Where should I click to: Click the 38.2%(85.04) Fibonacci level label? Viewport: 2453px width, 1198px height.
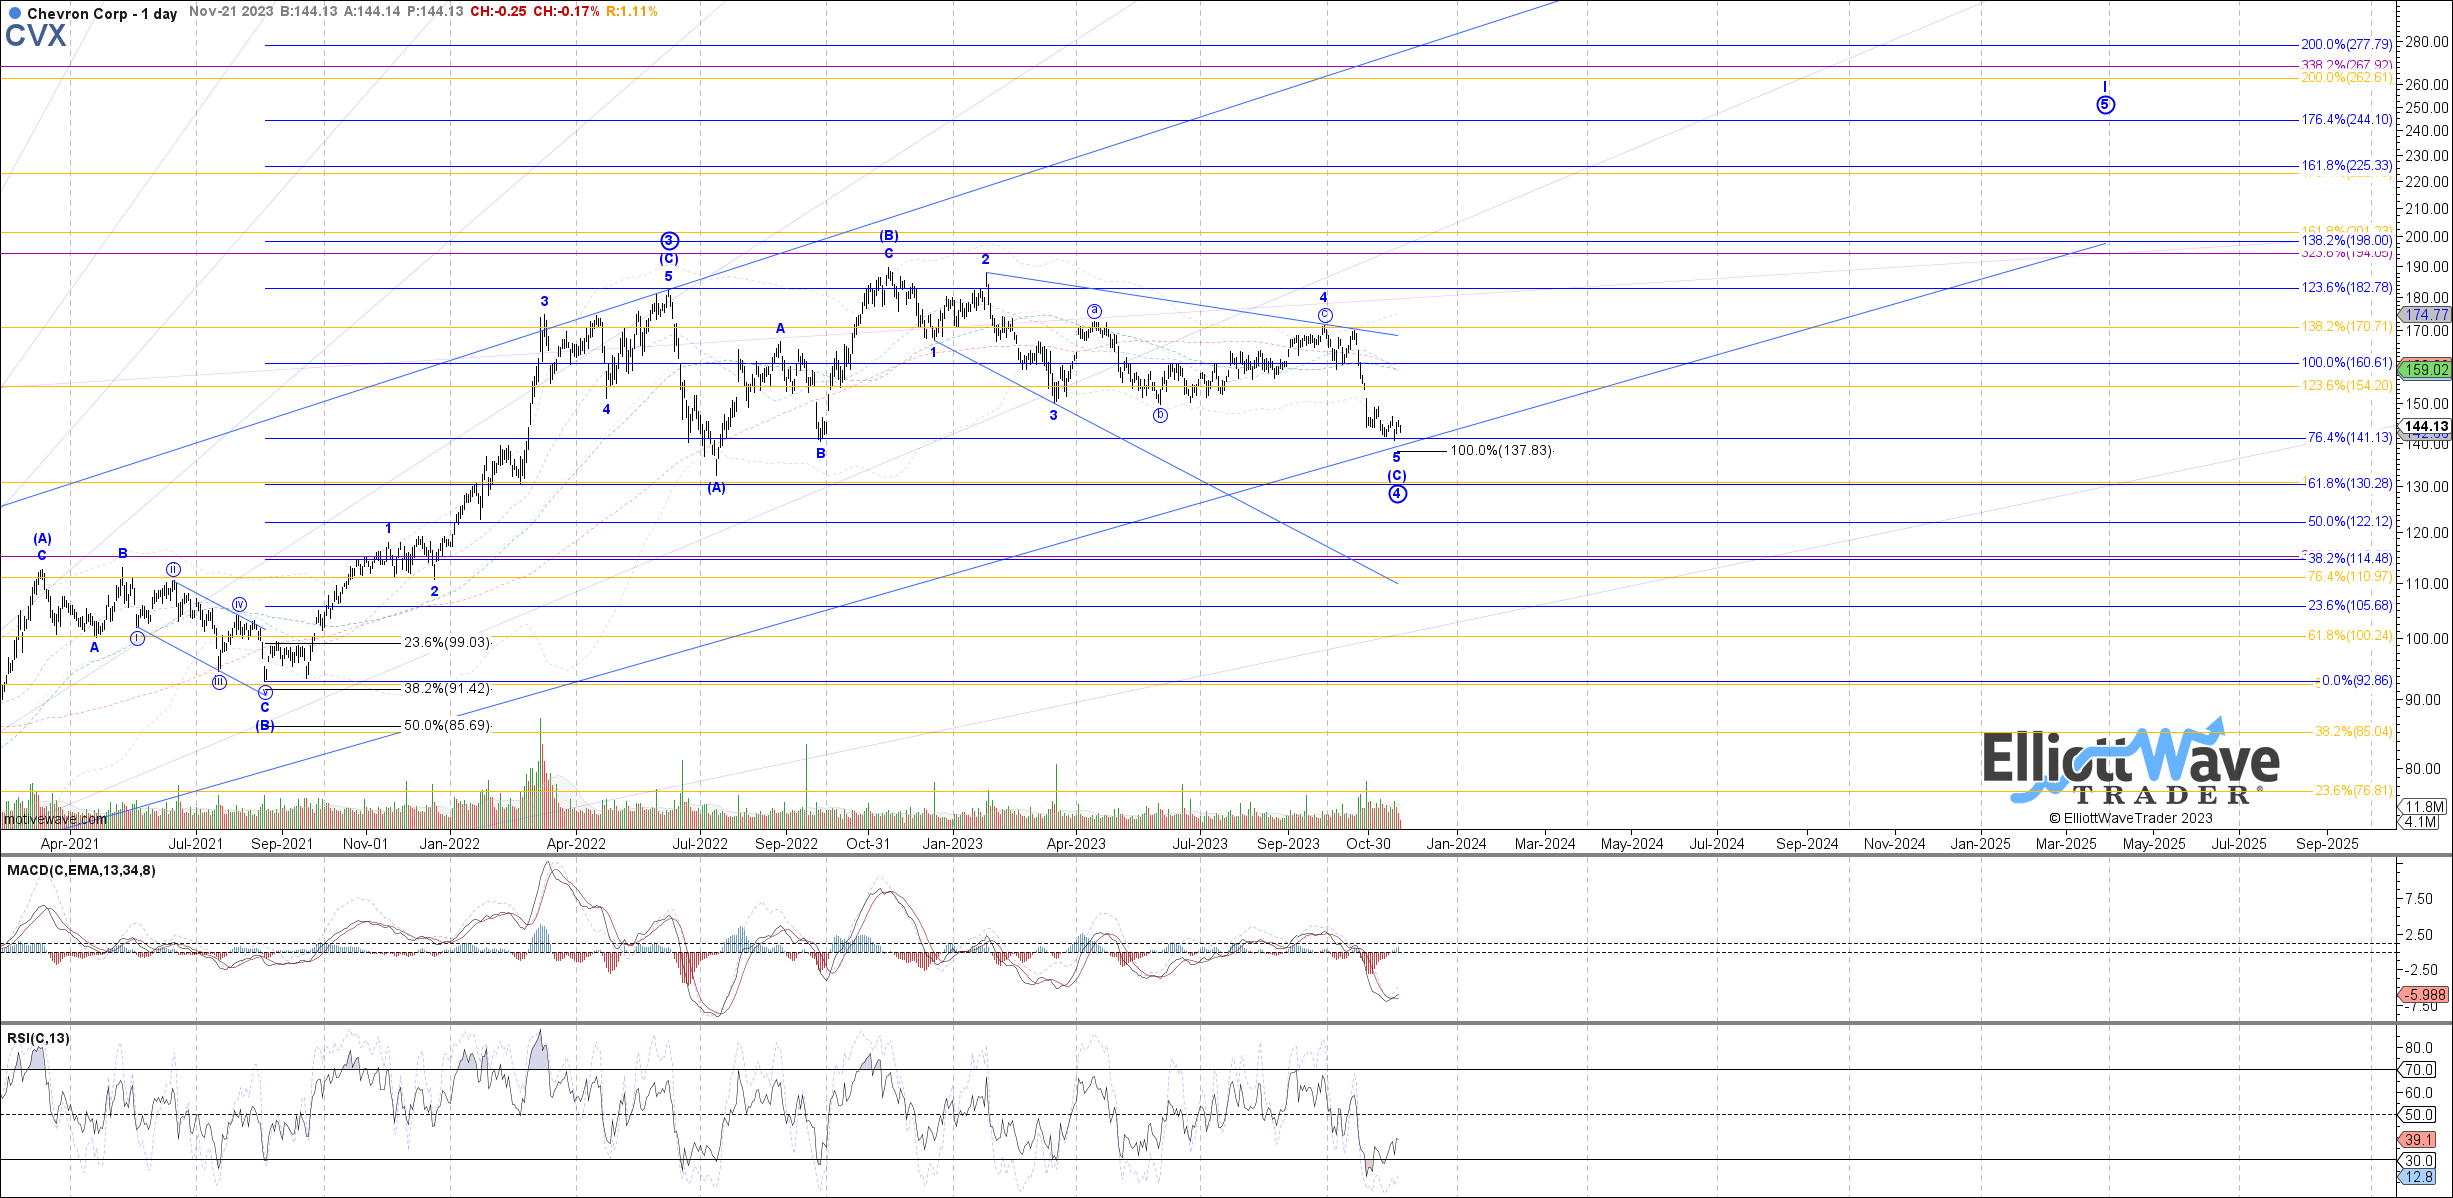coord(2353,732)
